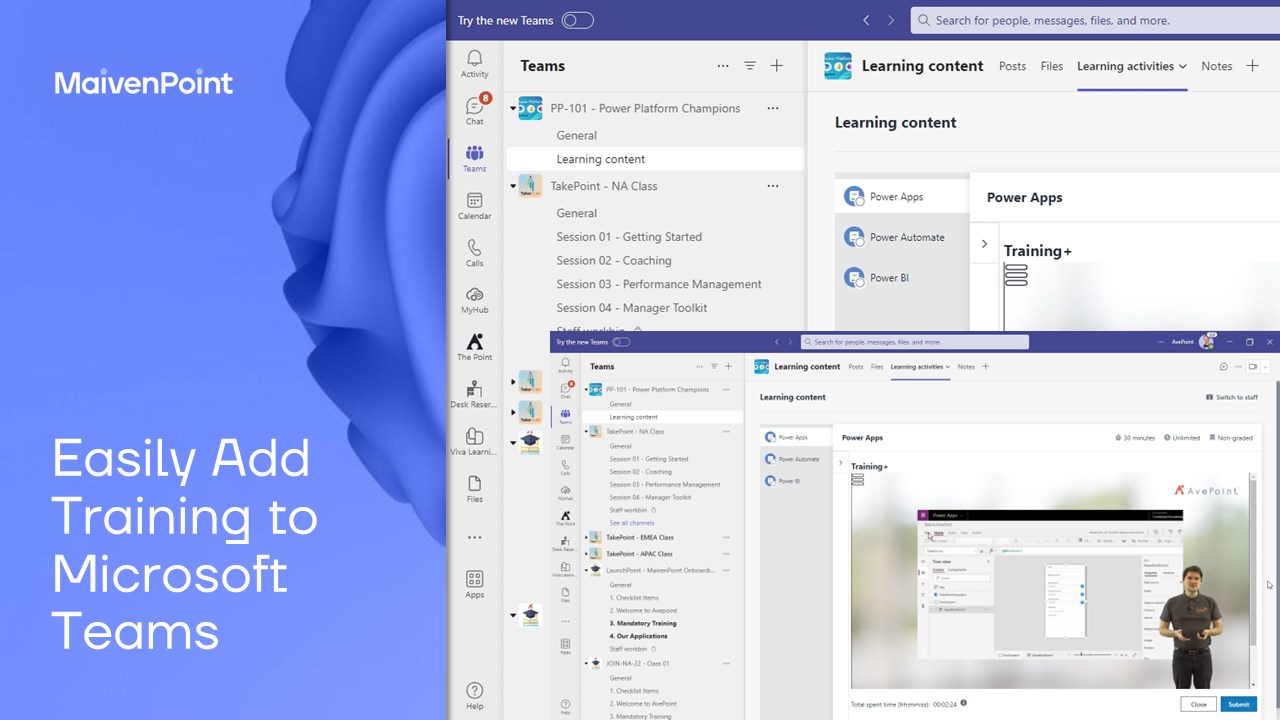Select Power BI activity in small window

796,481
